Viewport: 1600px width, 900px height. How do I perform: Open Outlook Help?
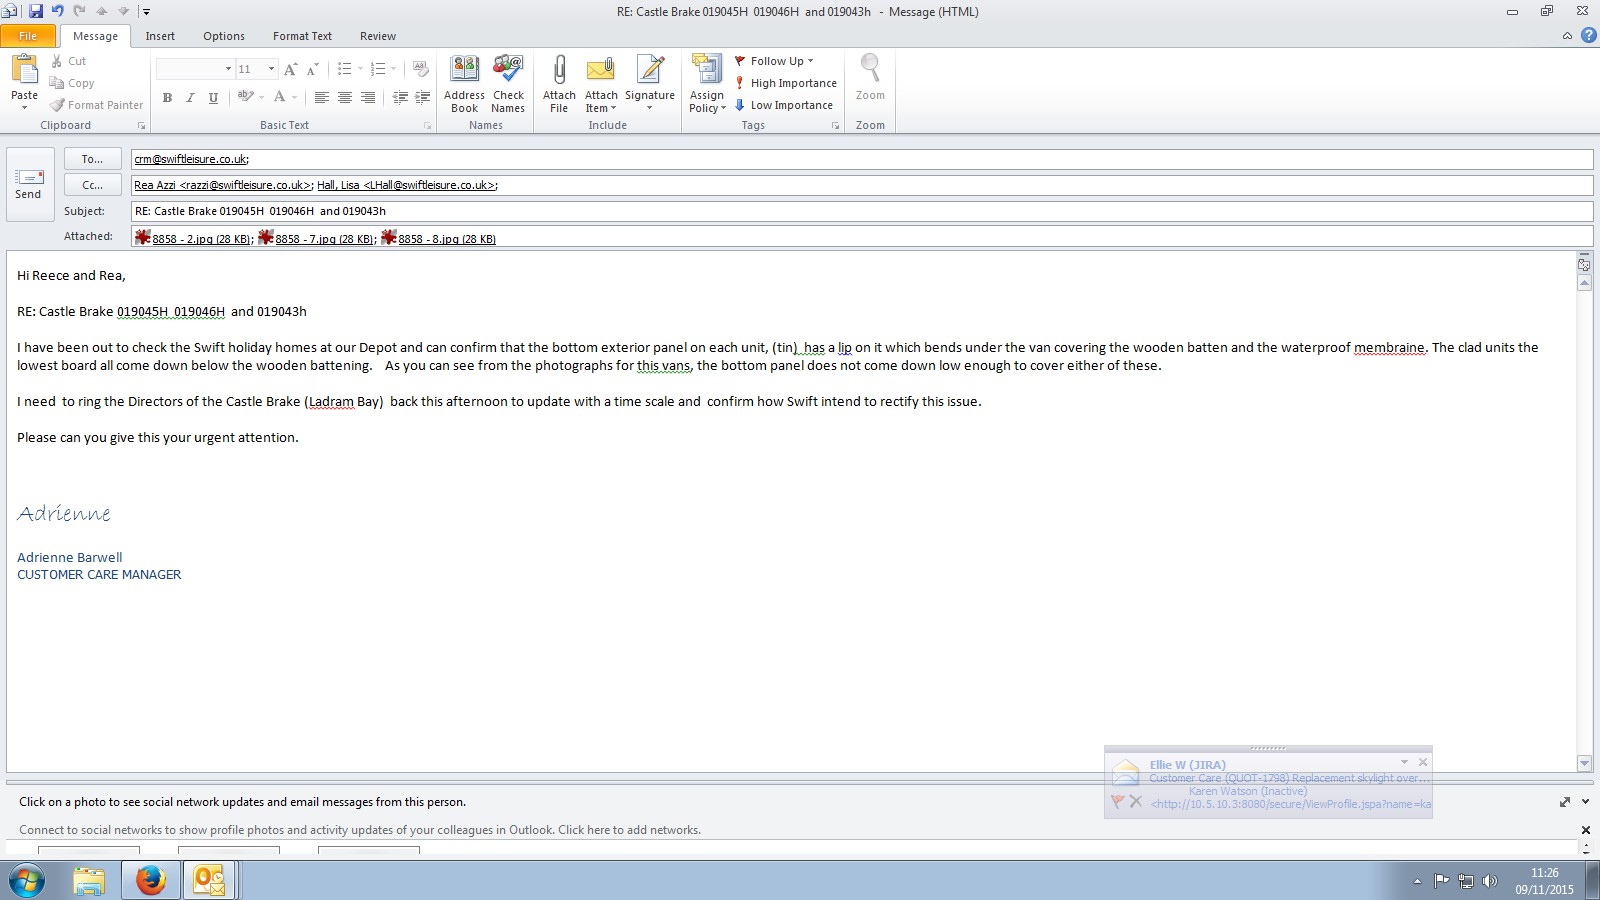point(1589,35)
